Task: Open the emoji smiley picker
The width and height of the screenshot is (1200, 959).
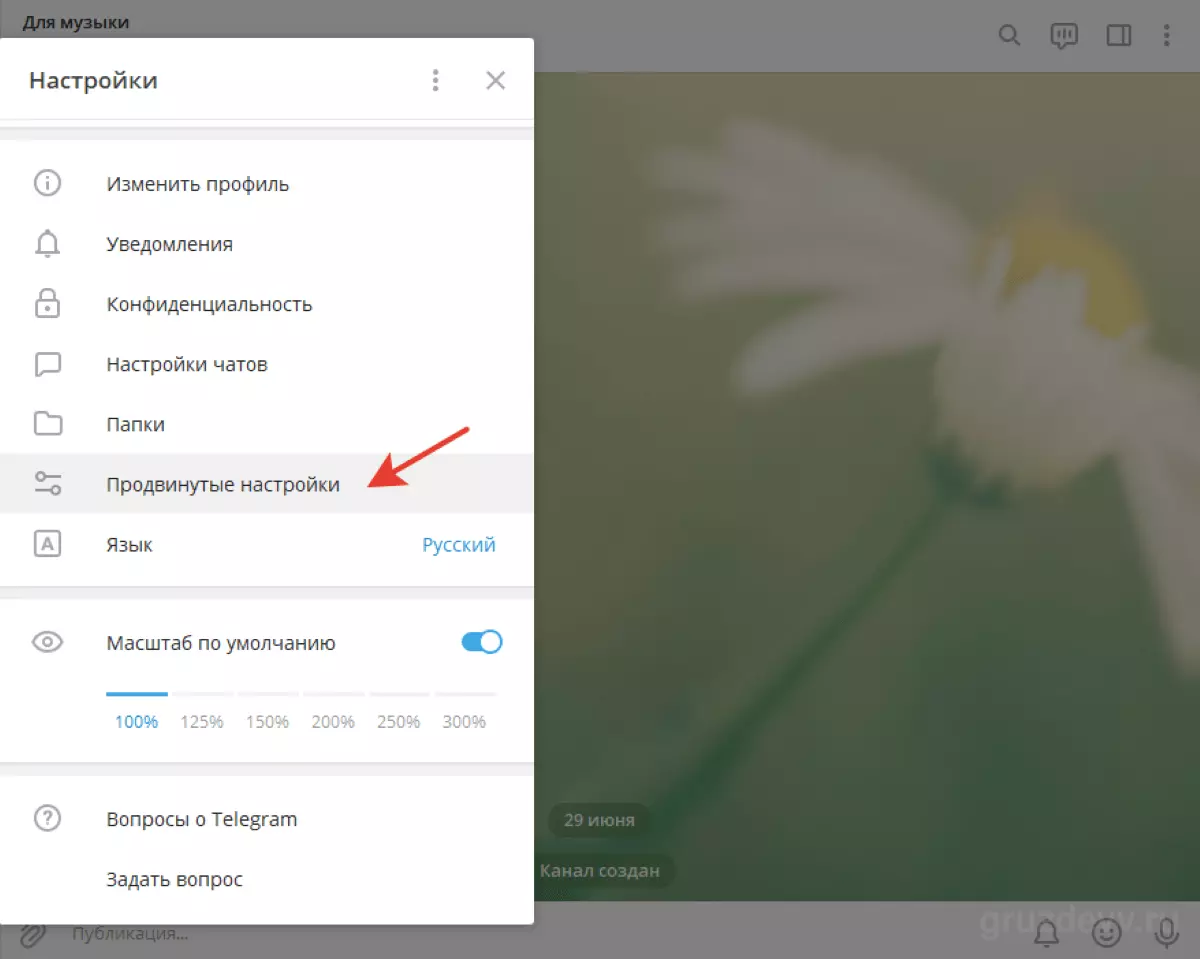Action: (x=1106, y=934)
